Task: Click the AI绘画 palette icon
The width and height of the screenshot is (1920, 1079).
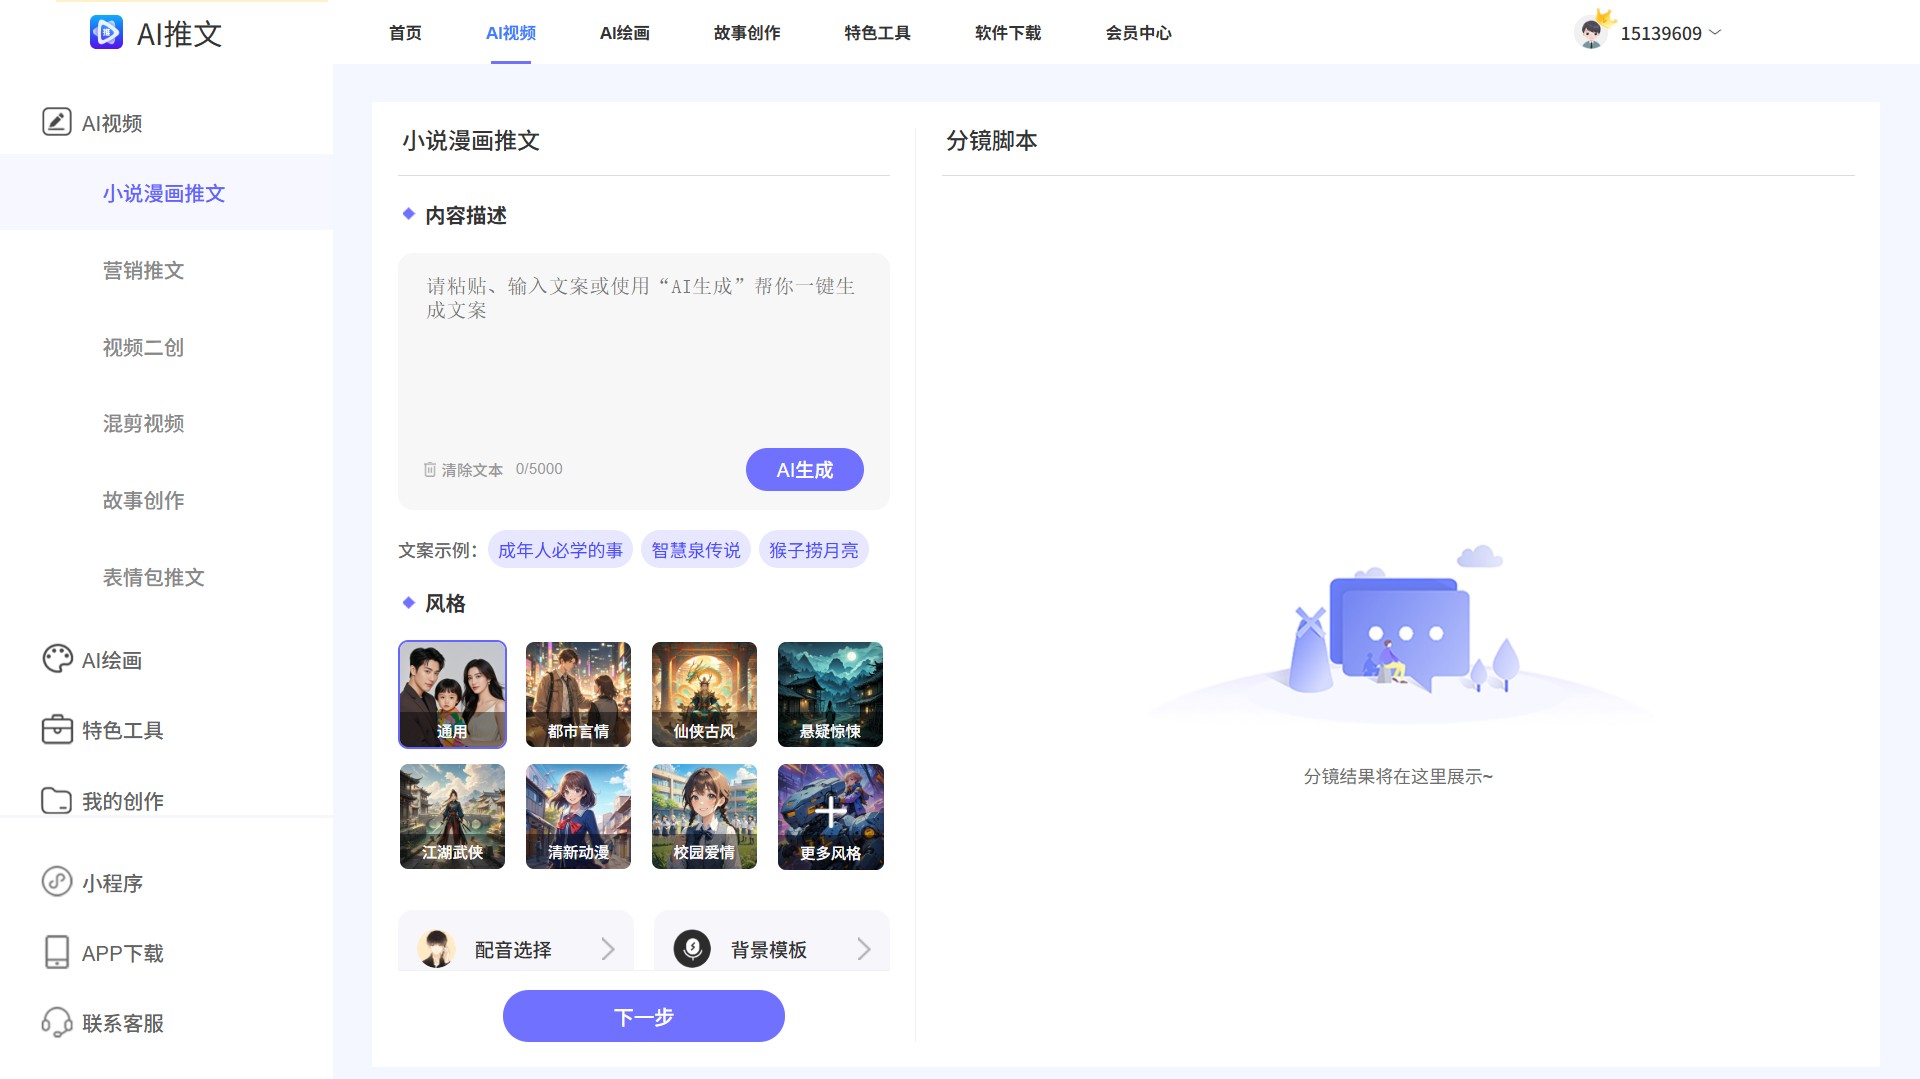Action: (57, 659)
